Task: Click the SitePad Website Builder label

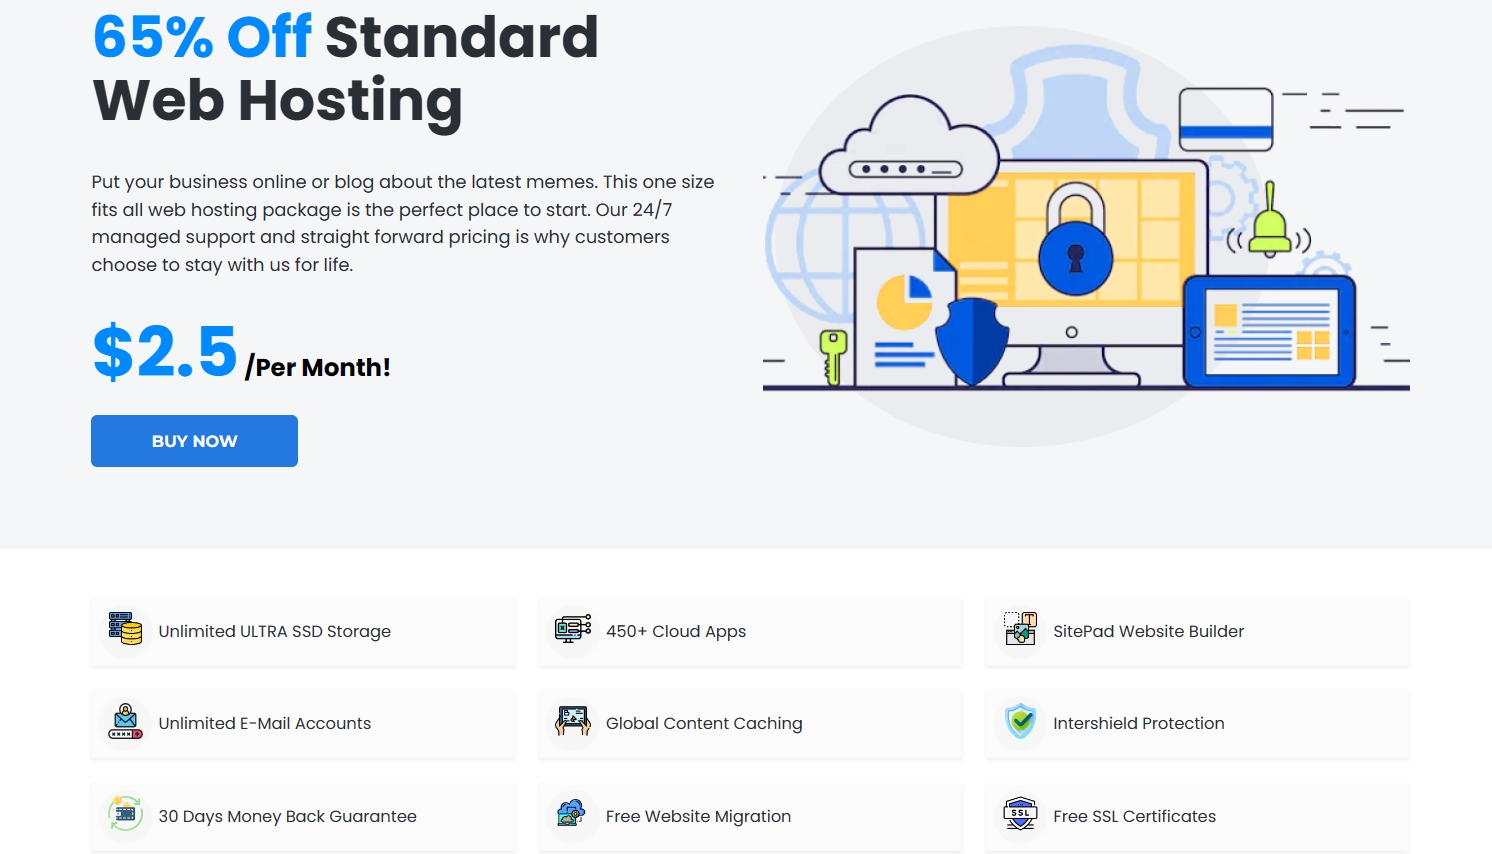Action: coord(1148,632)
